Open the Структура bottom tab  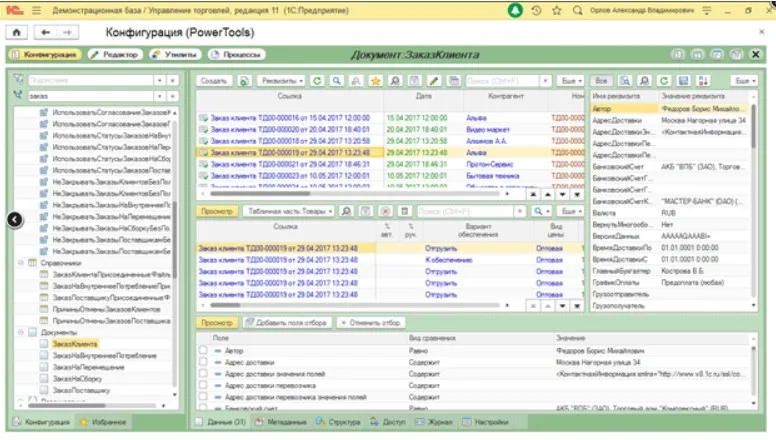pyautogui.click(x=338, y=422)
